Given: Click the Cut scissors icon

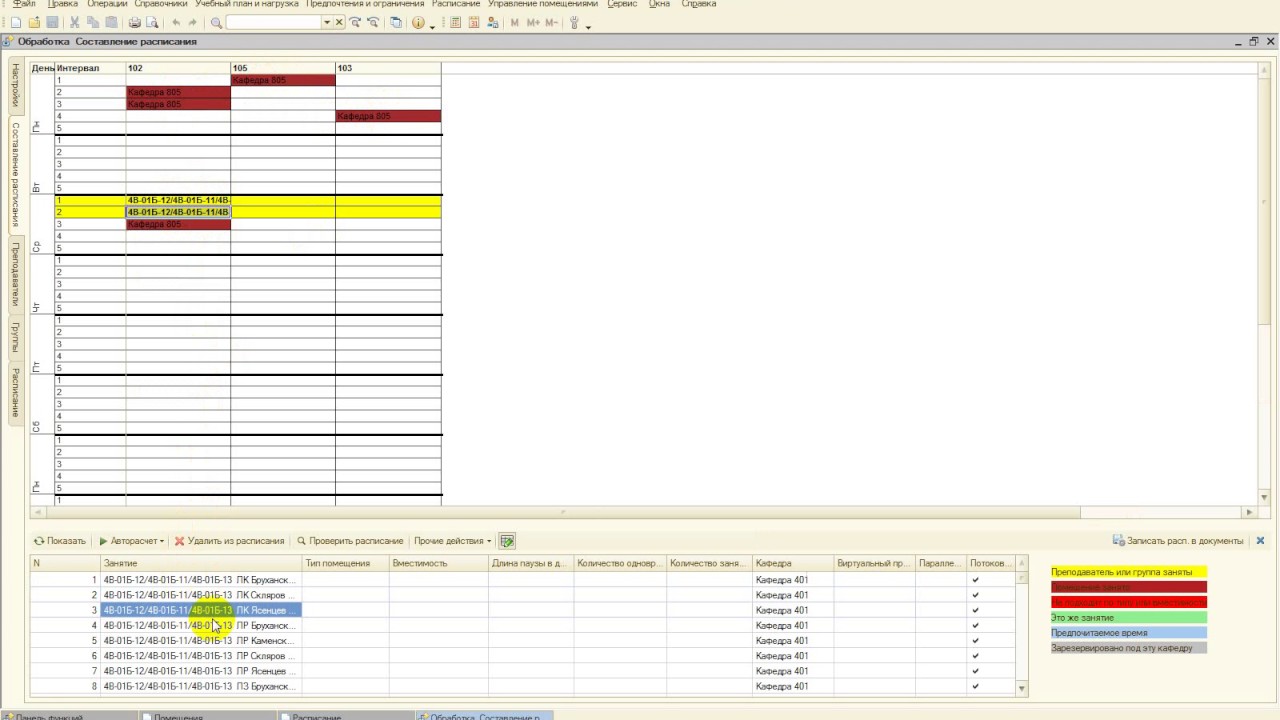Looking at the screenshot, I should pos(75,23).
